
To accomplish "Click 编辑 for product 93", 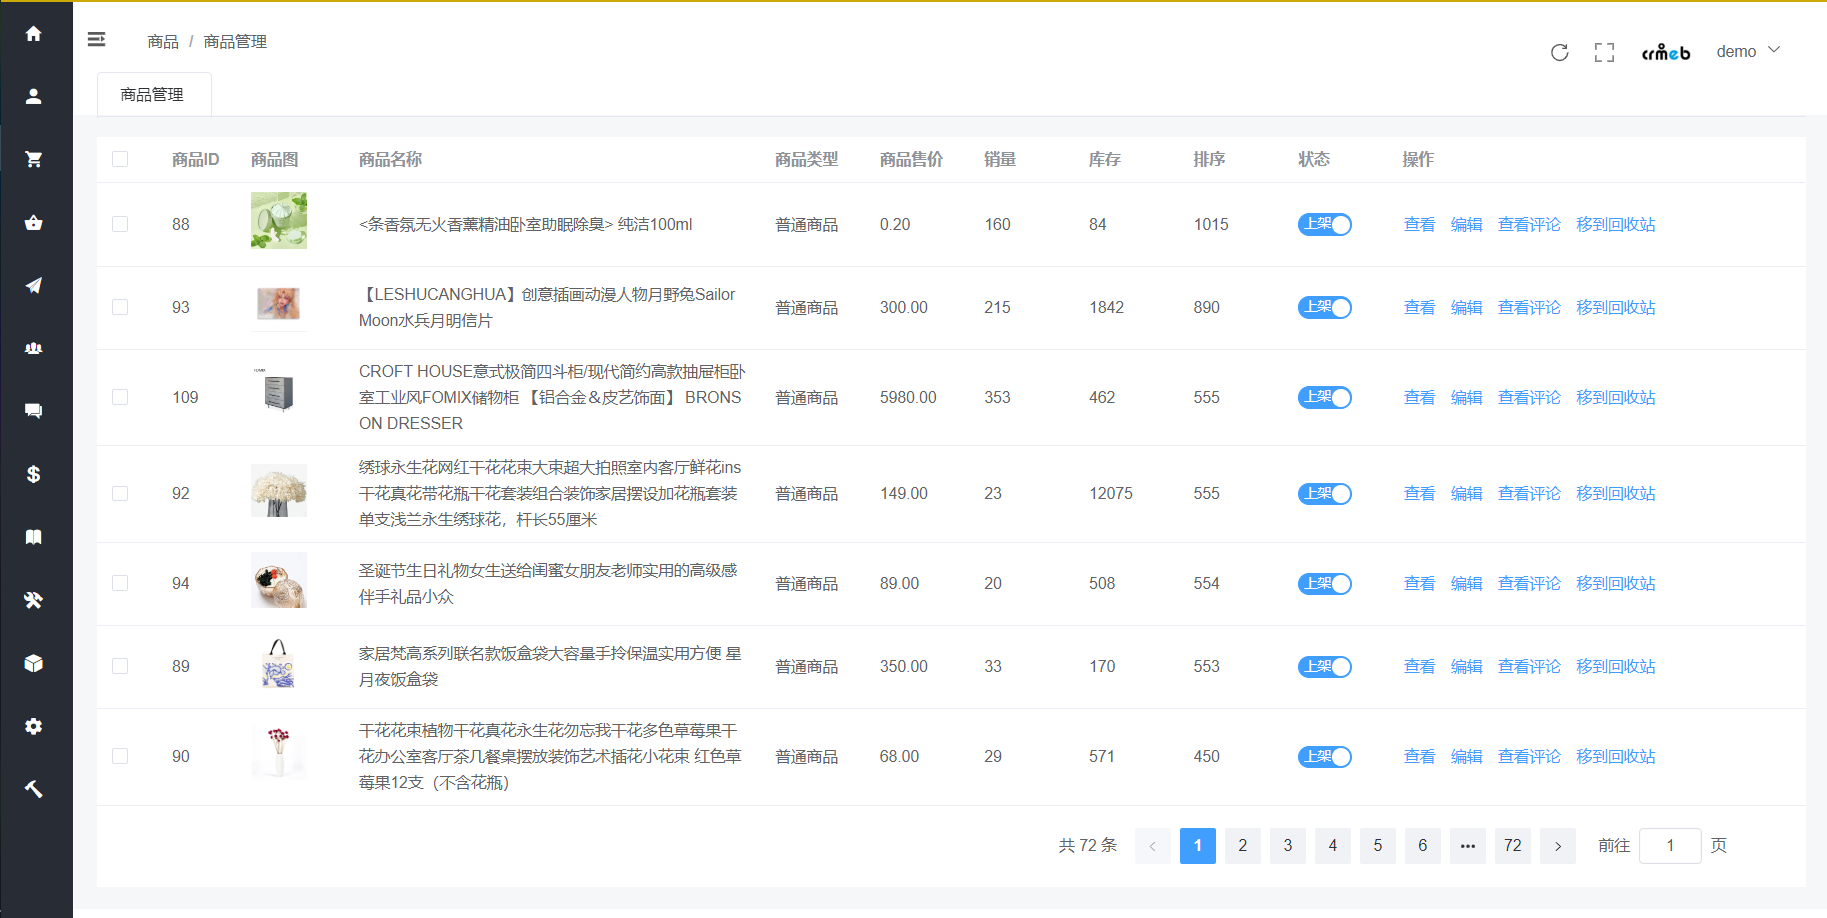I will 1466,307.
